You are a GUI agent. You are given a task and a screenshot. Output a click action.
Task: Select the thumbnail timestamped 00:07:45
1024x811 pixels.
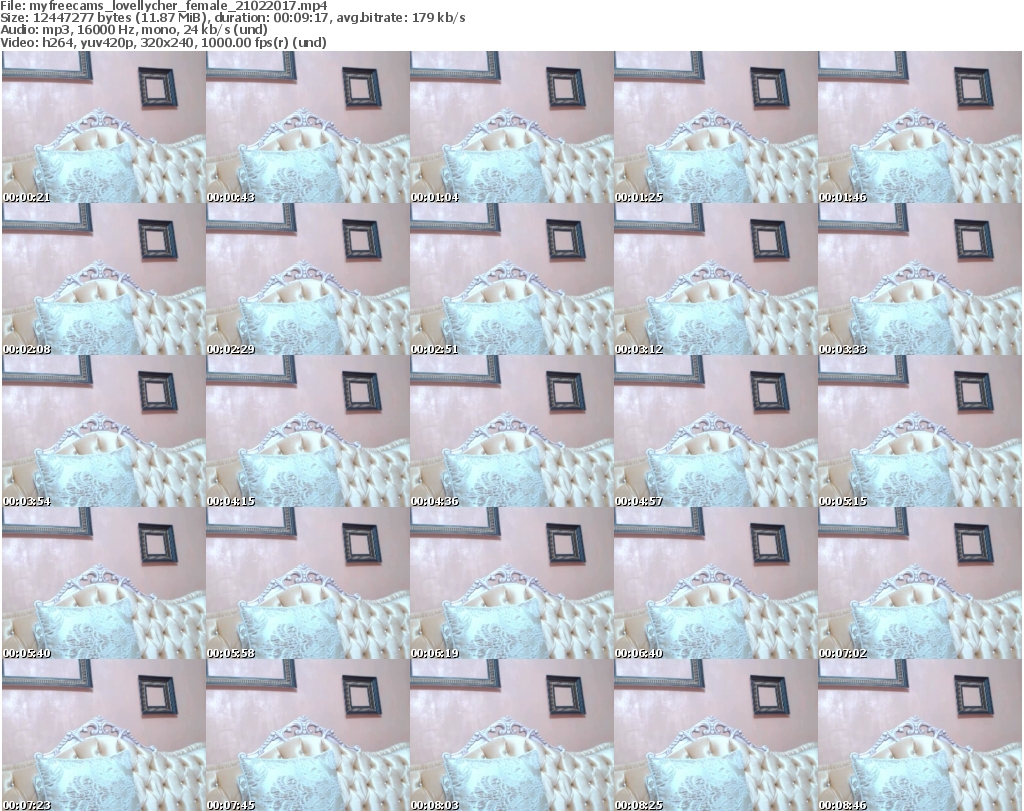[x=308, y=735]
